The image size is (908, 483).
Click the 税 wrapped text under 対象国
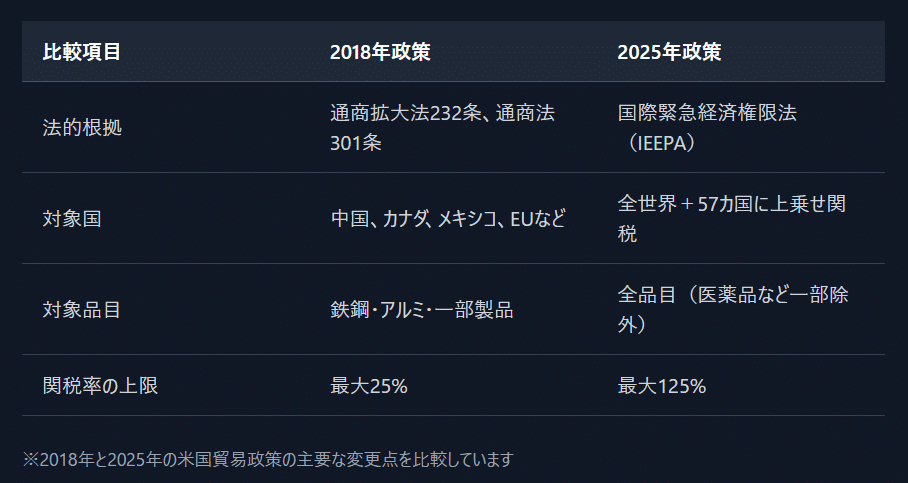coord(627,233)
